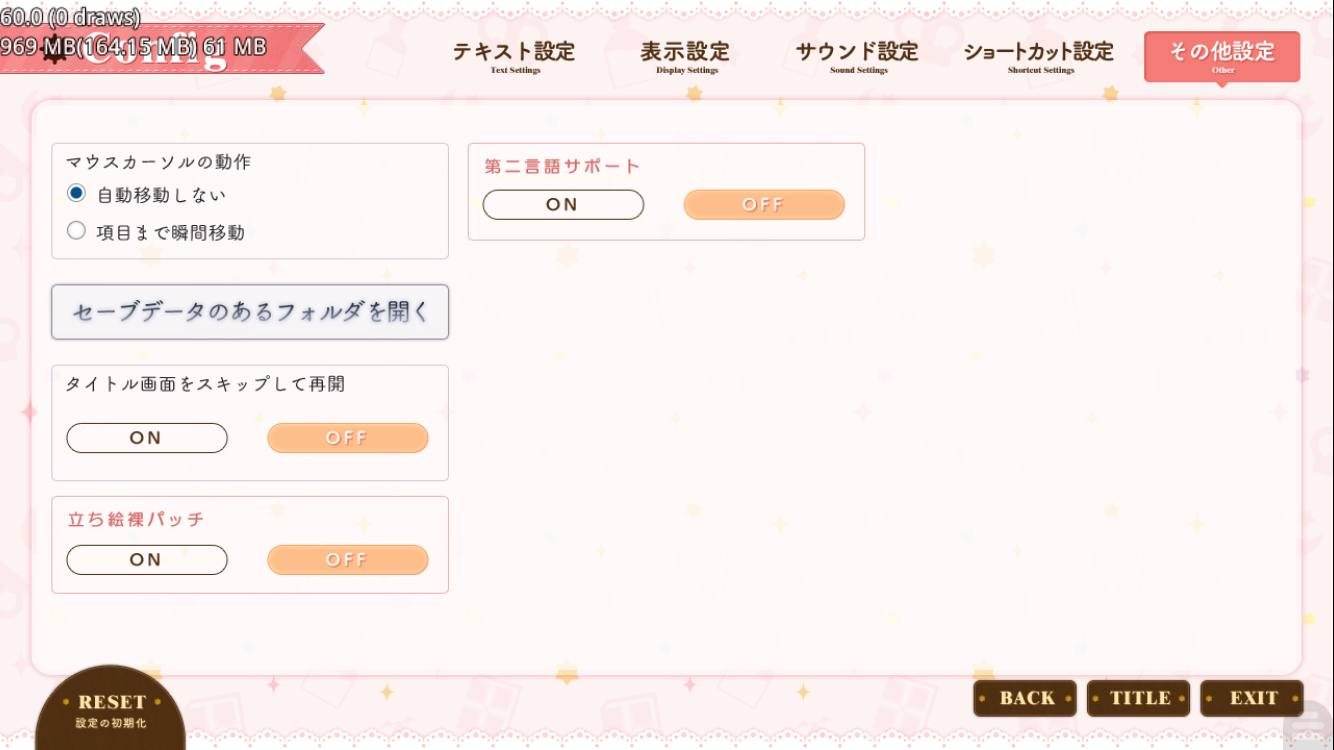Return to the TITLE screen button
The image size is (1334, 750).
pos(1138,698)
